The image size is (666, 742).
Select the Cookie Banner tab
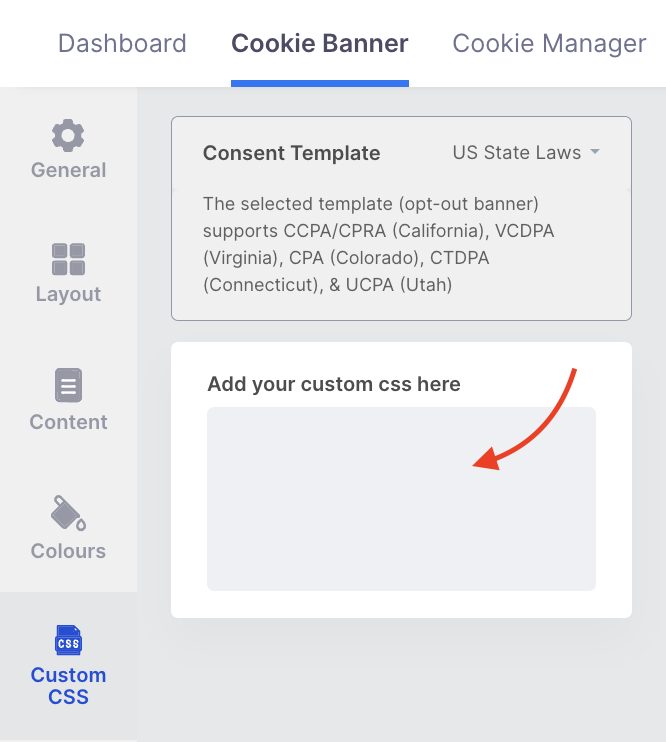pos(320,44)
